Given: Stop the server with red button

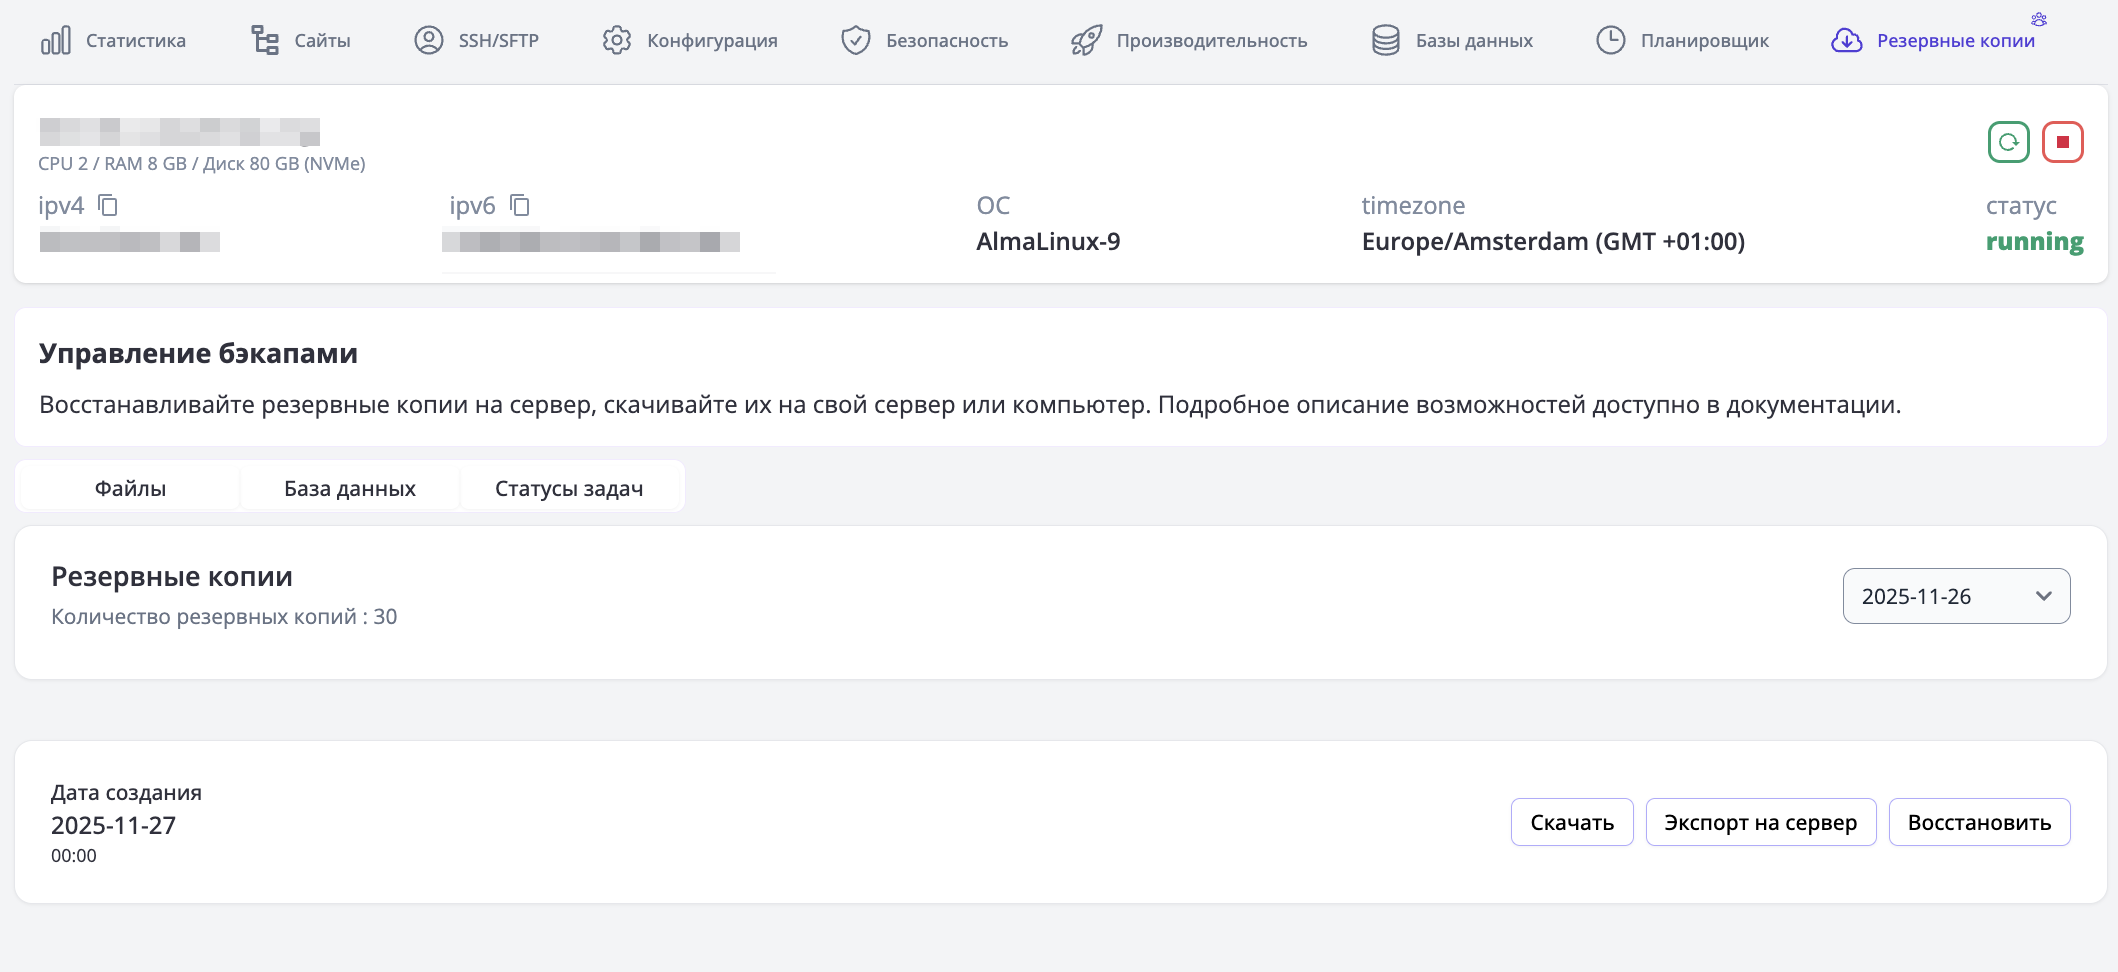Looking at the screenshot, I should click(2062, 142).
